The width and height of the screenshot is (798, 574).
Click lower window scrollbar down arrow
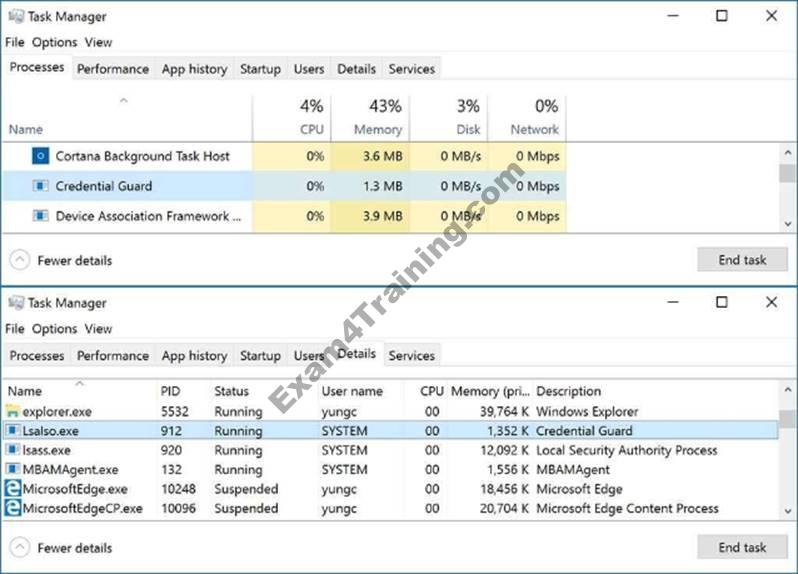[x=788, y=511]
